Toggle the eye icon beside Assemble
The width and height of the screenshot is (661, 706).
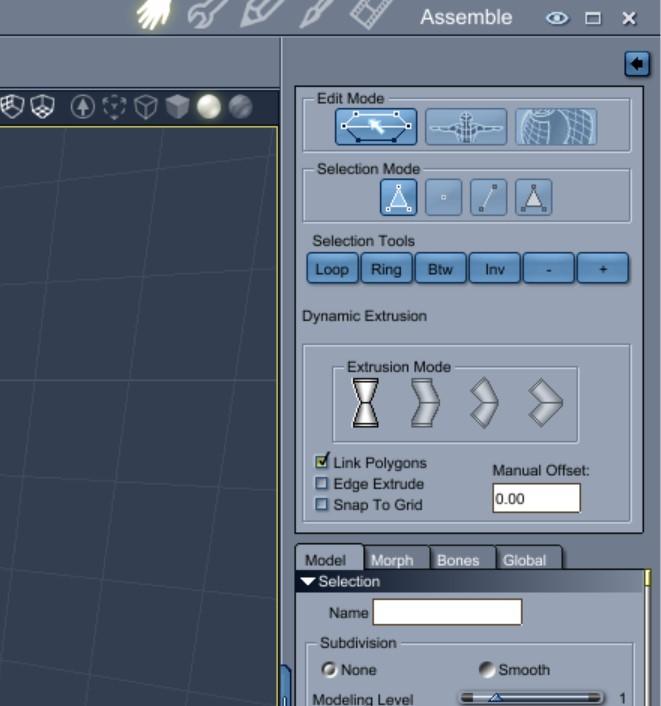click(x=557, y=18)
